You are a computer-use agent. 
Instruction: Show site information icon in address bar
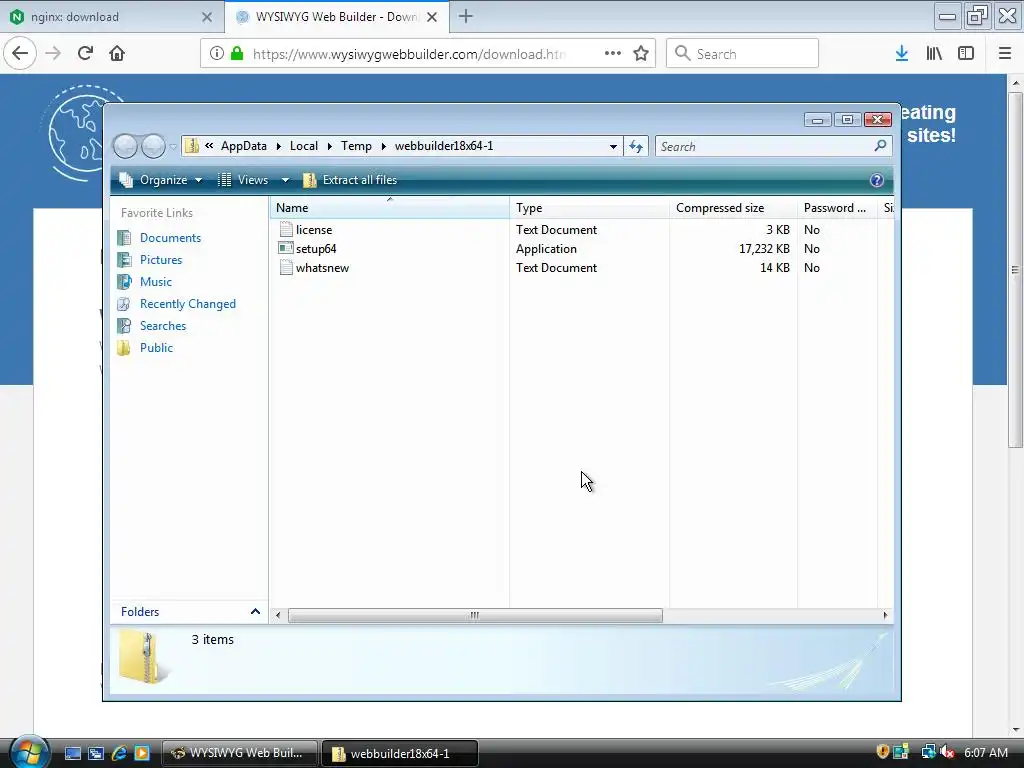pos(216,53)
